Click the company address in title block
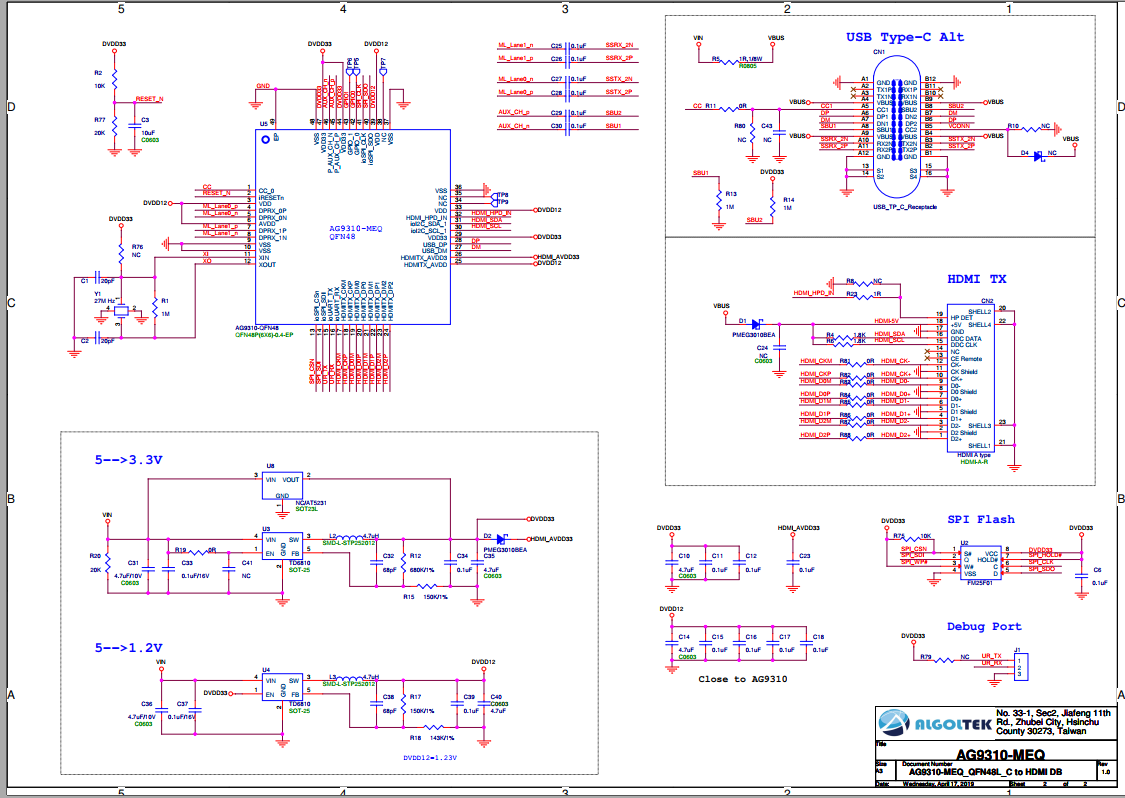The image size is (1125, 798). [1054, 722]
